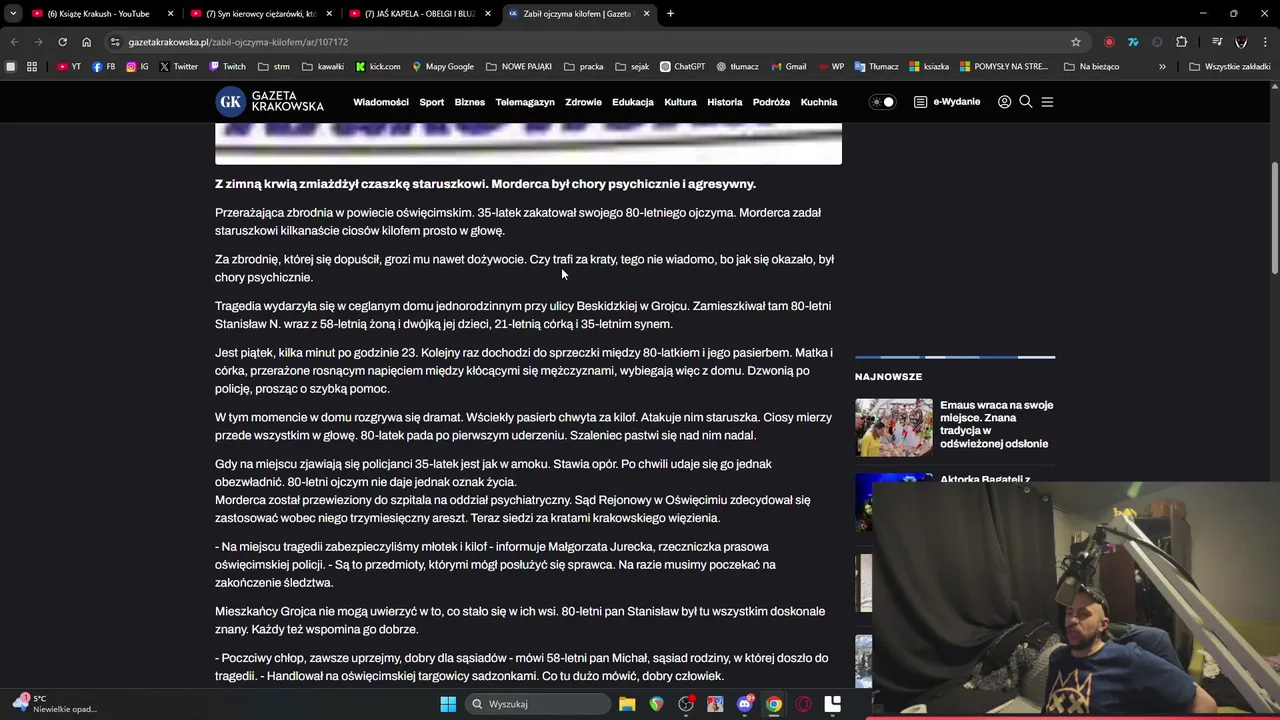This screenshot has height=720, width=1280.
Task: Open the weather widget on taskbar
Action: (x=55, y=704)
